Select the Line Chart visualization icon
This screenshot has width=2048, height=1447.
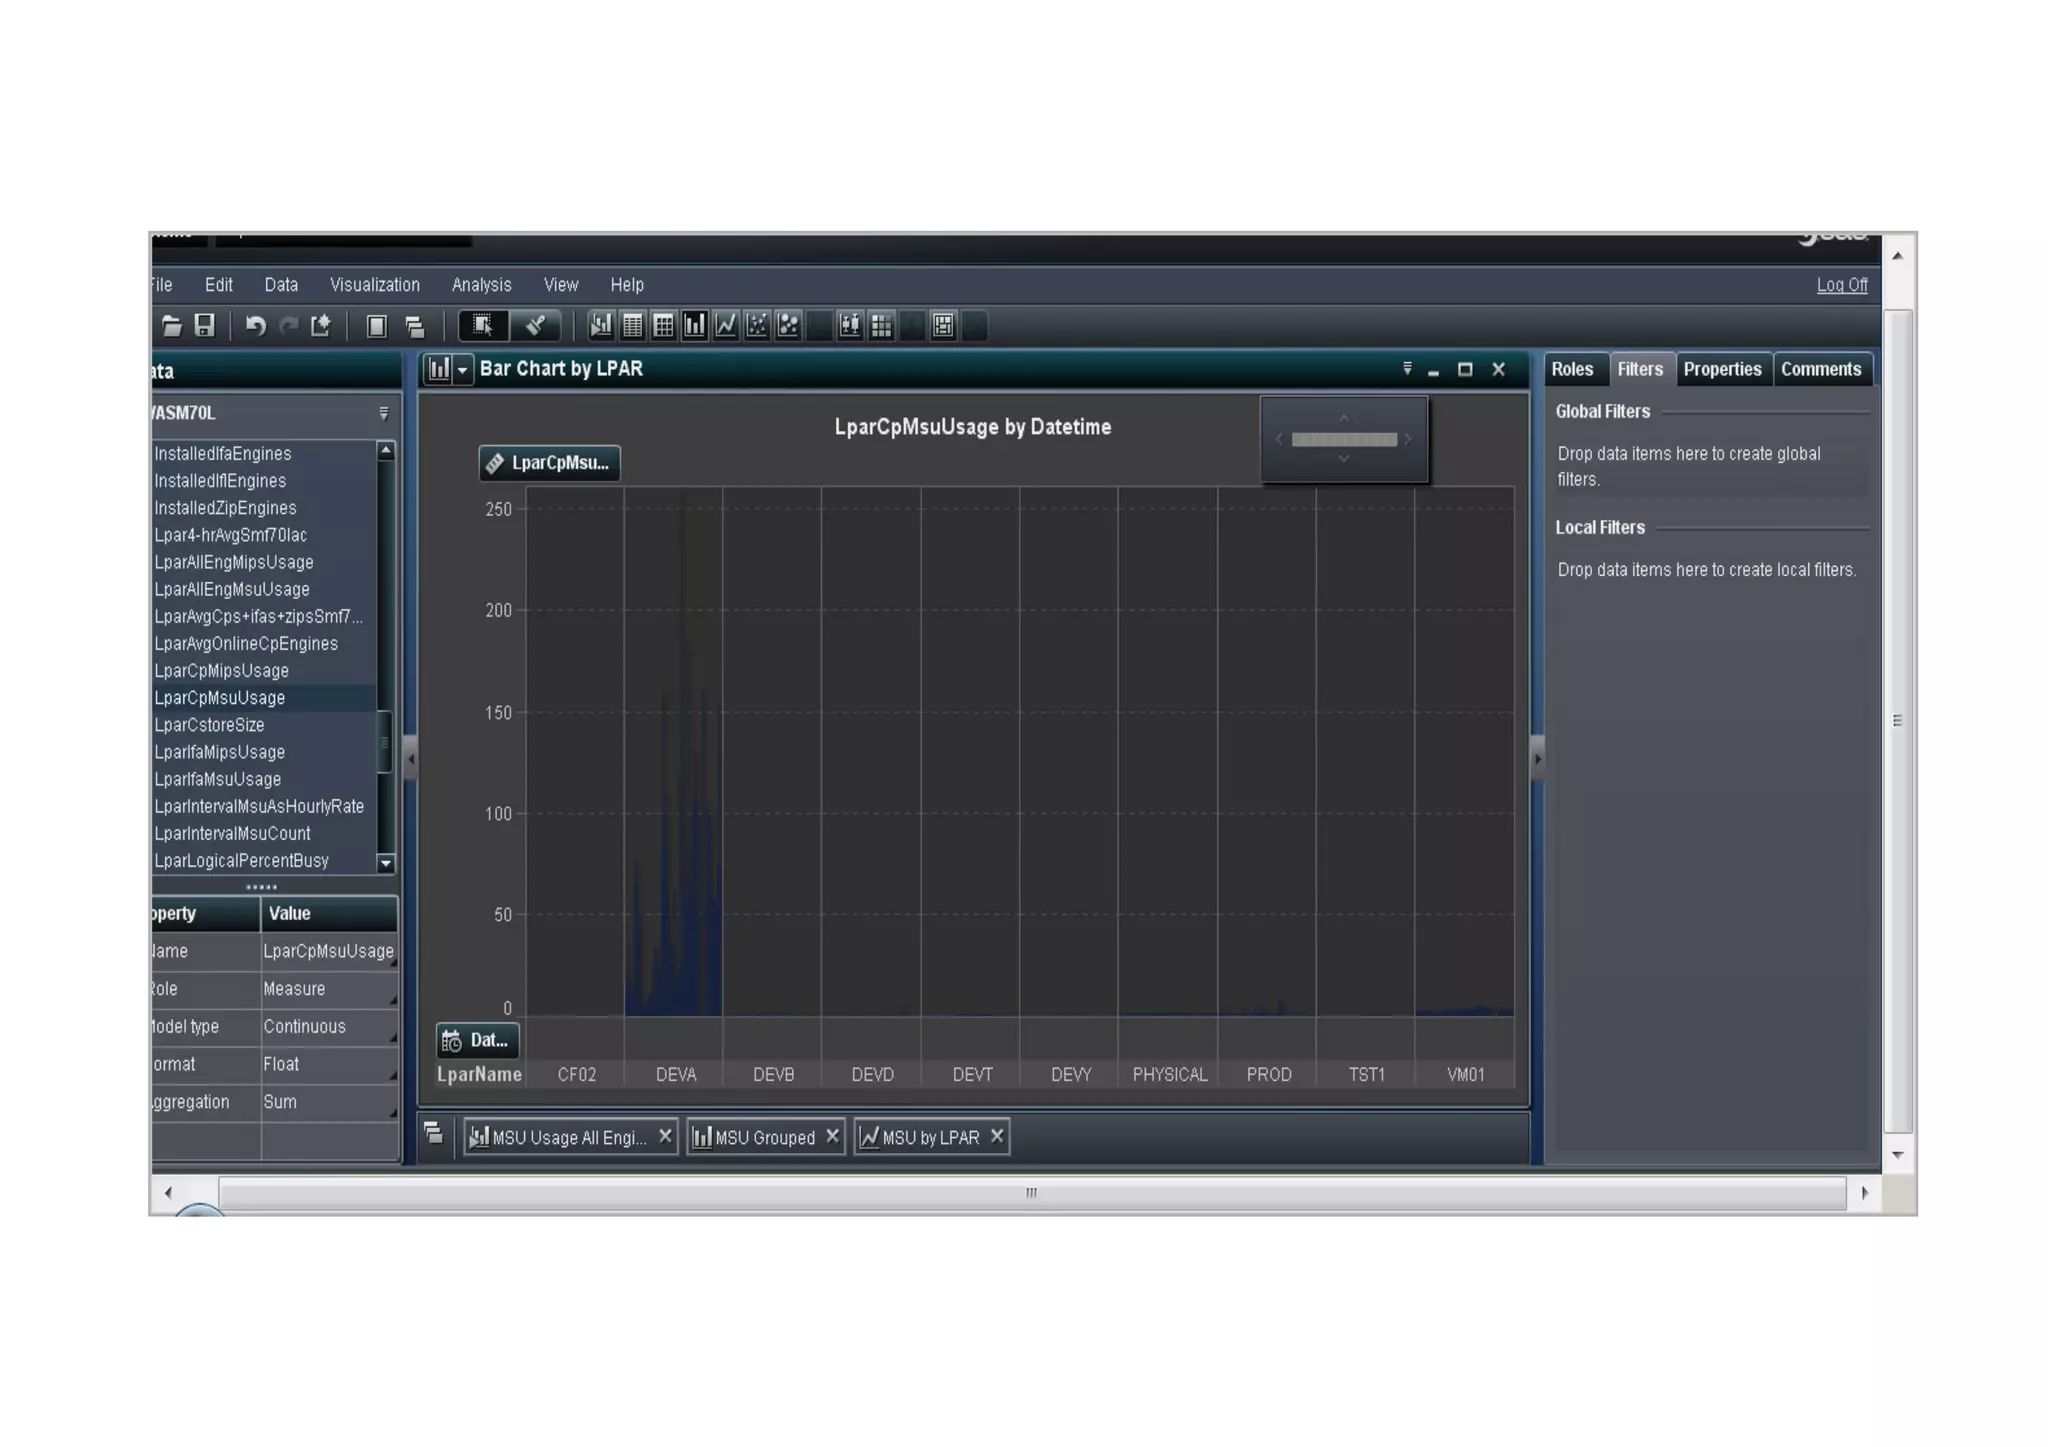(x=726, y=326)
